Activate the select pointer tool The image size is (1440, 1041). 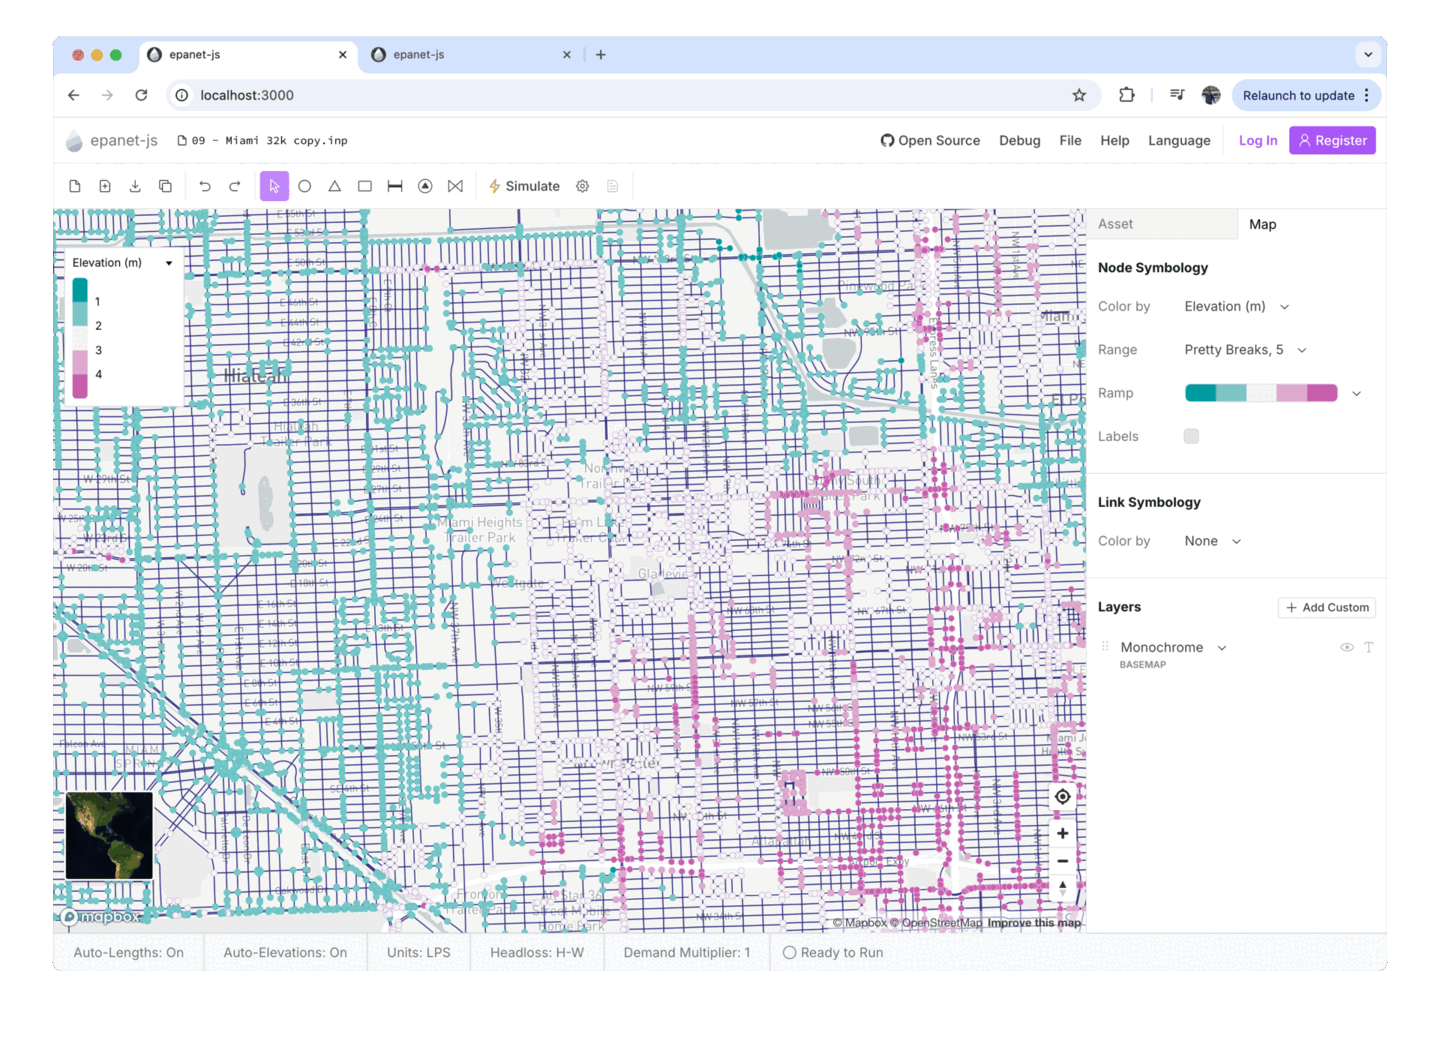click(x=274, y=186)
